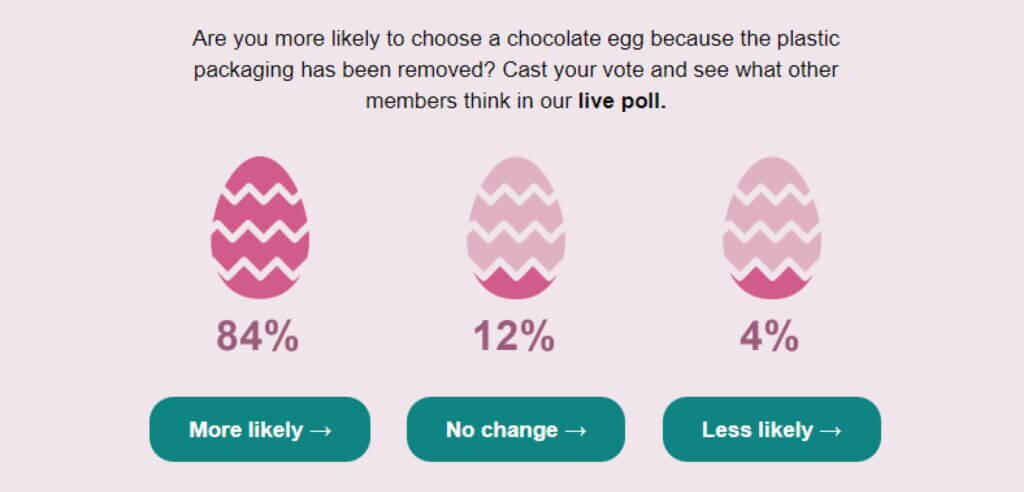Choose the No change button

point(516,429)
